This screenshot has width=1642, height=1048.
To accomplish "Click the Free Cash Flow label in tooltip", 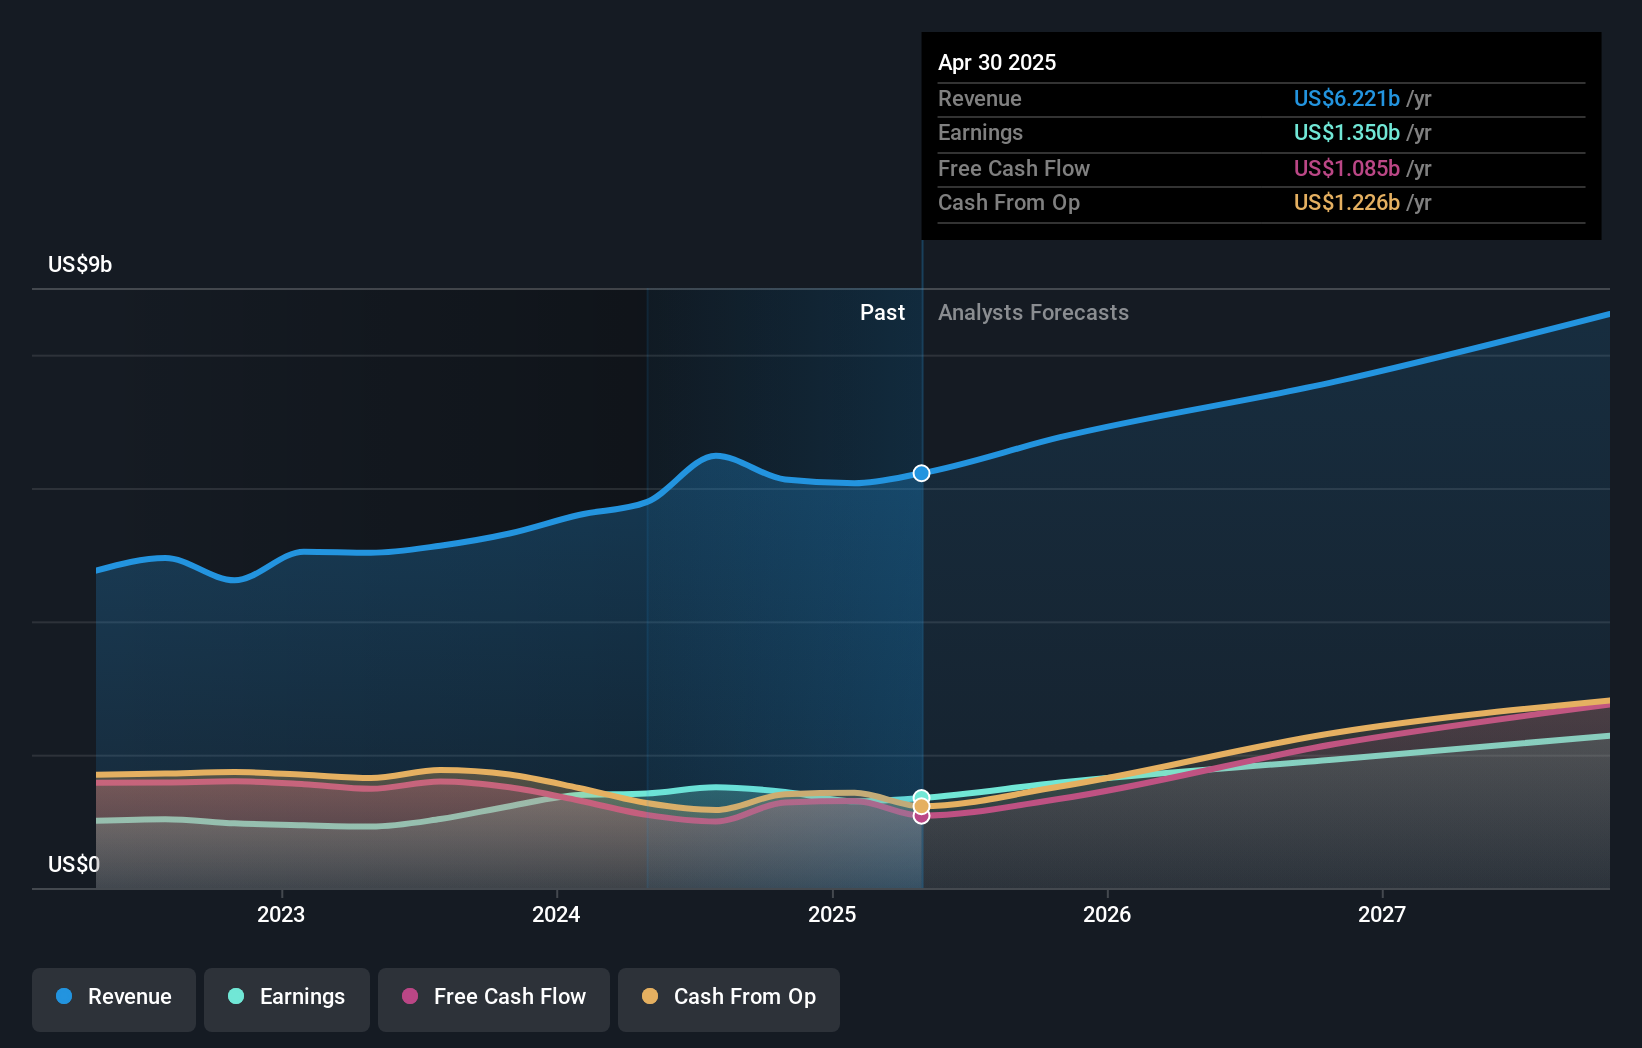I will 1014,169.
